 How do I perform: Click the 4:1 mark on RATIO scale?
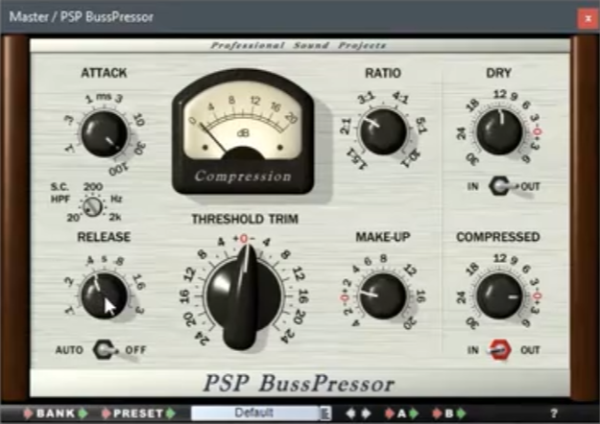[x=400, y=98]
